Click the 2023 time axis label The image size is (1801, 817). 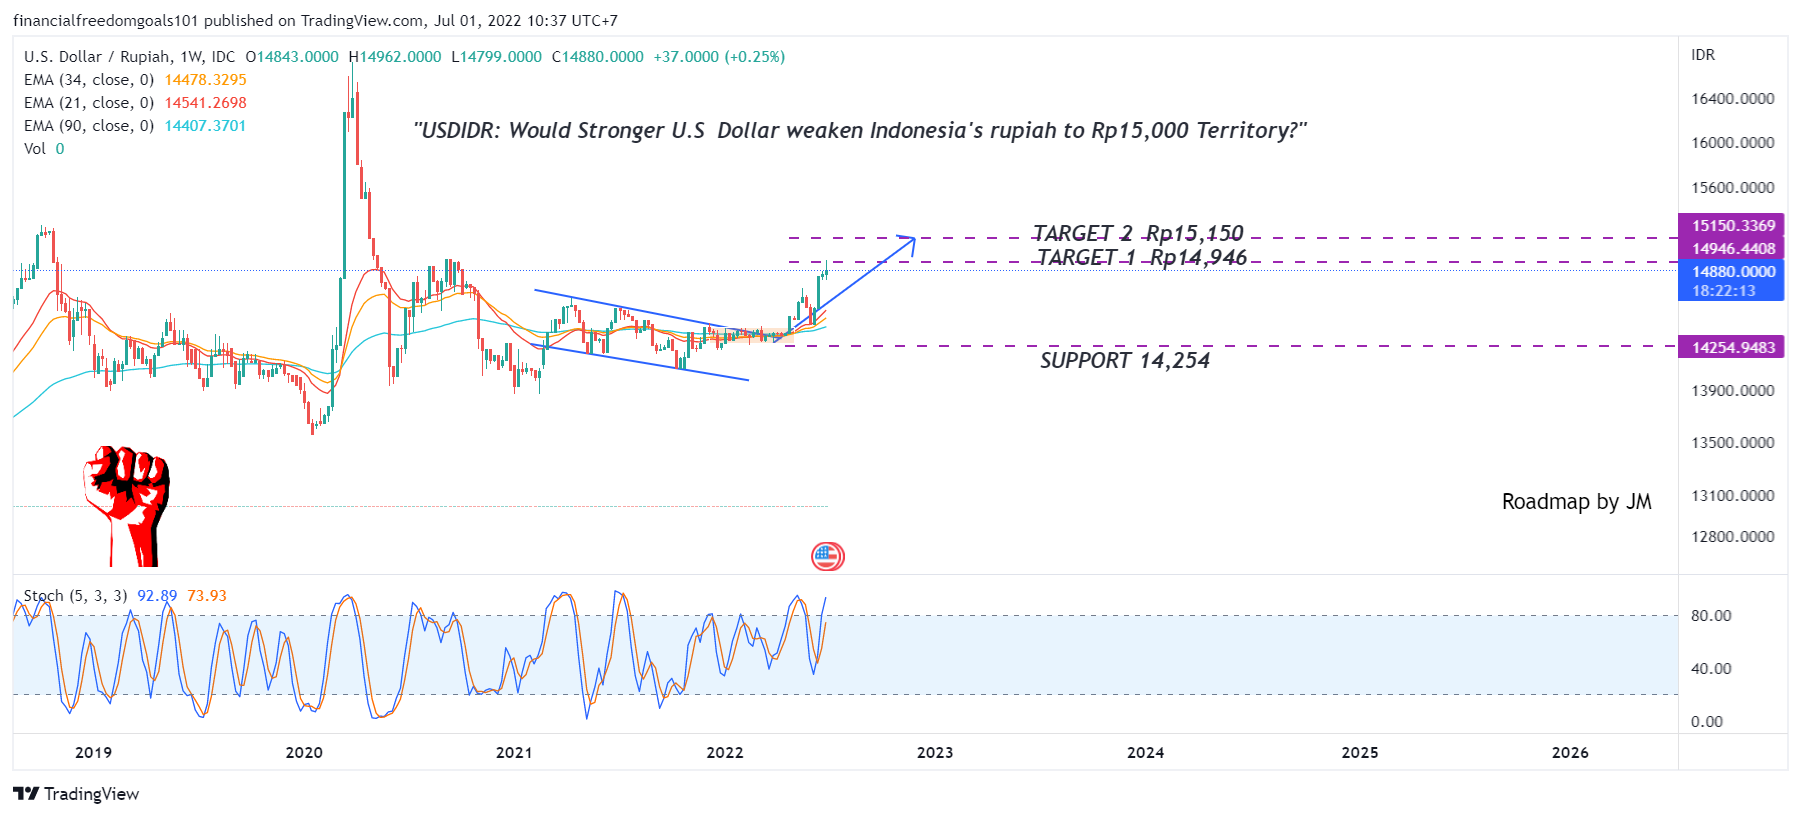click(x=935, y=753)
